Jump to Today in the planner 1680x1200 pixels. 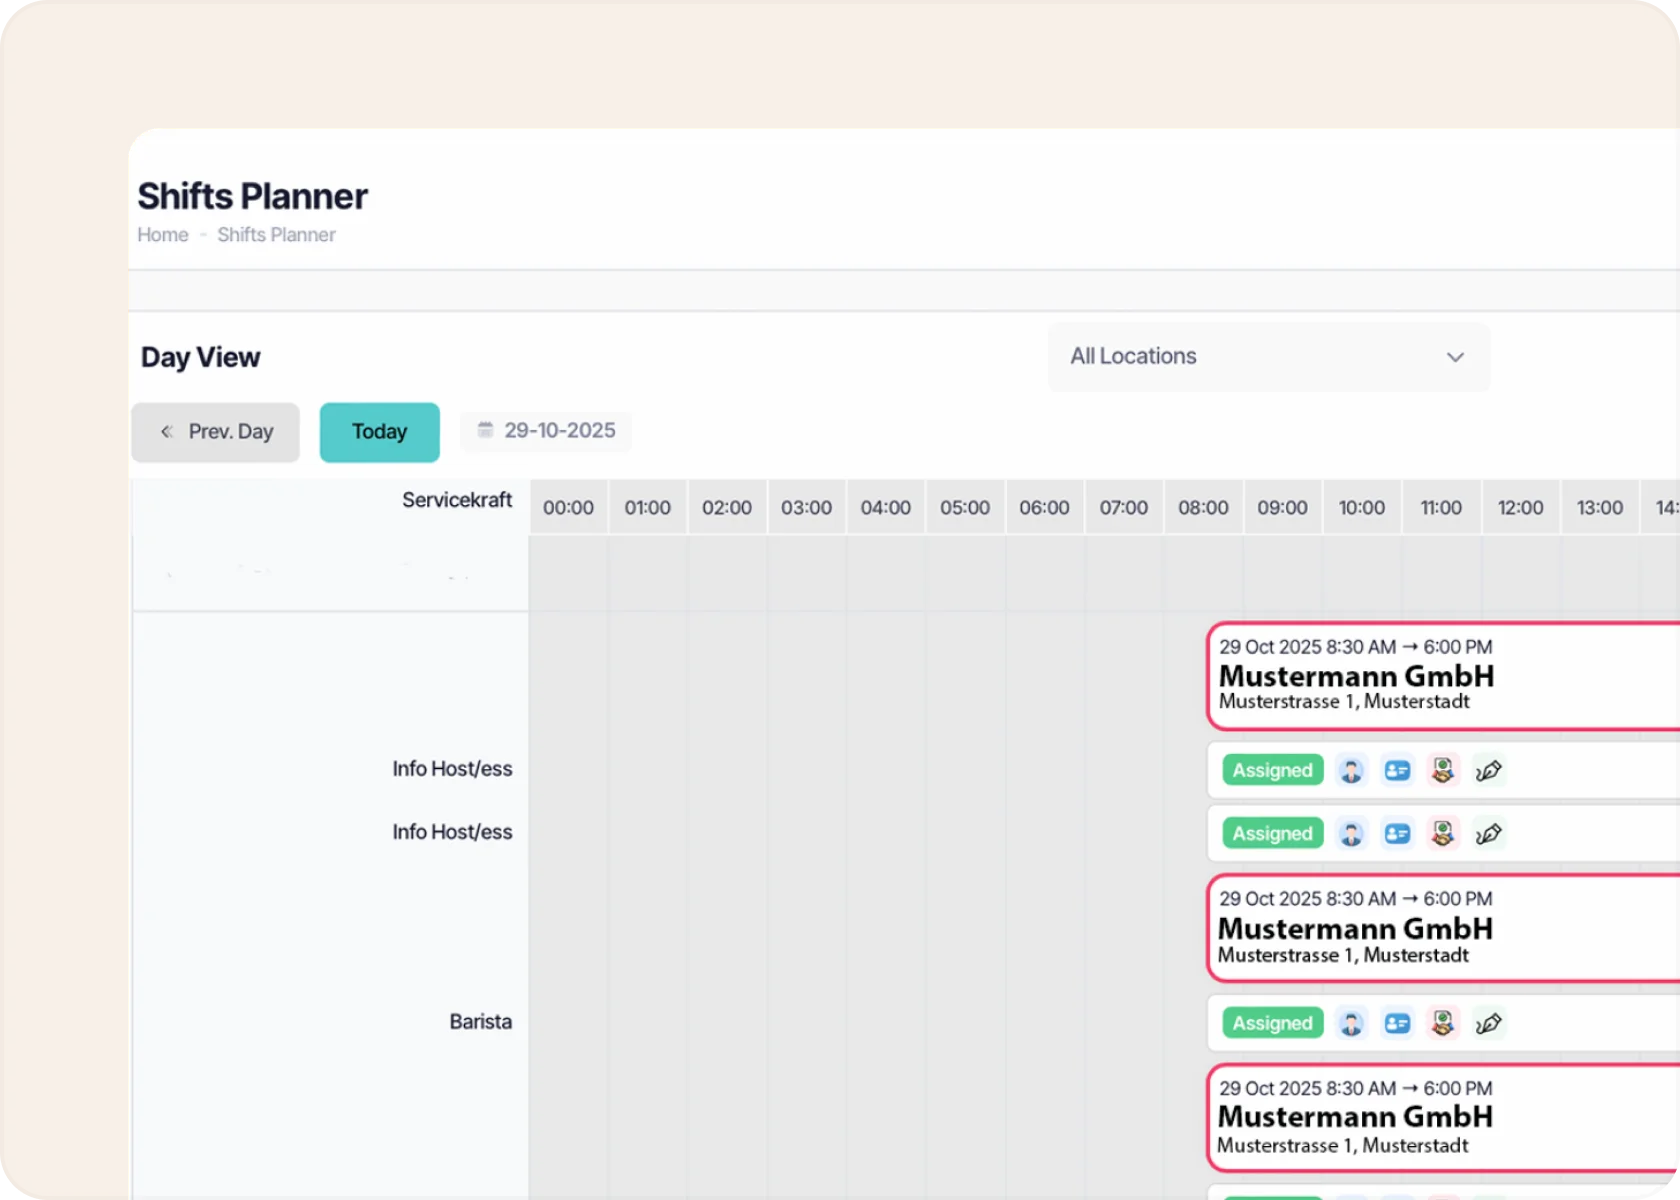tap(380, 432)
